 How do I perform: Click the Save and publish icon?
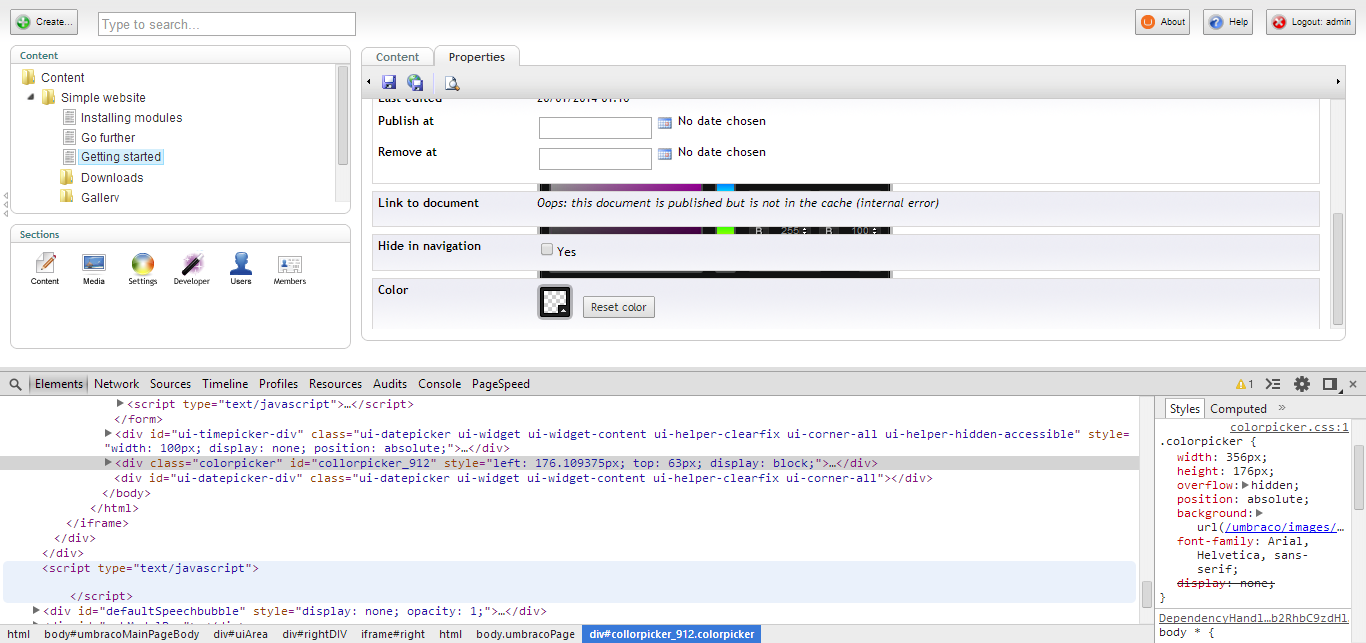[x=415, y=82]
